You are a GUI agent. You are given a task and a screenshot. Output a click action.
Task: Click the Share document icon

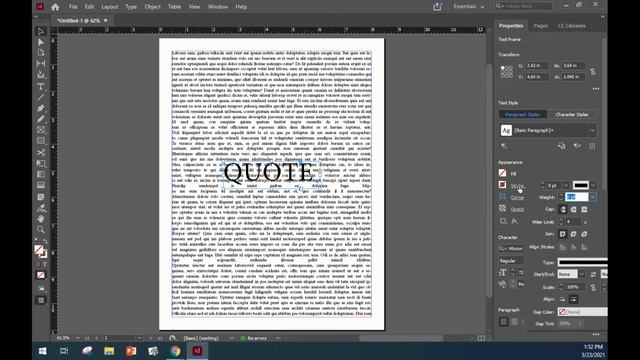coord(437,7)
